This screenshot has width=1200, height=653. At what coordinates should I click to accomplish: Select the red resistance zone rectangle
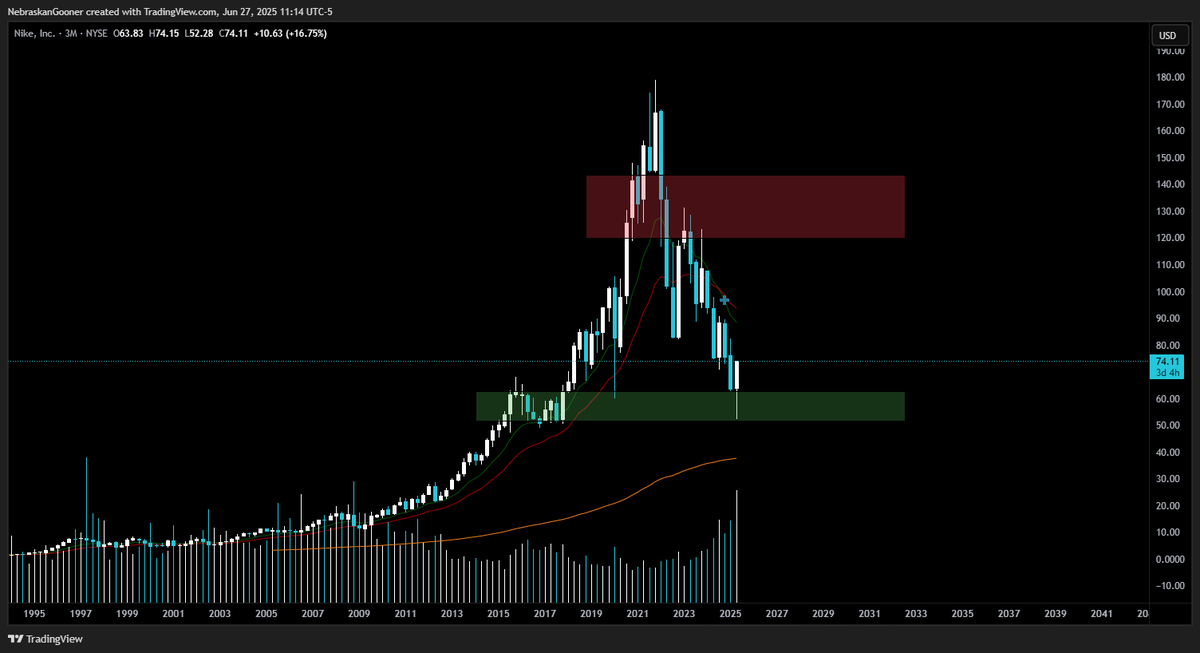point(745,206)
